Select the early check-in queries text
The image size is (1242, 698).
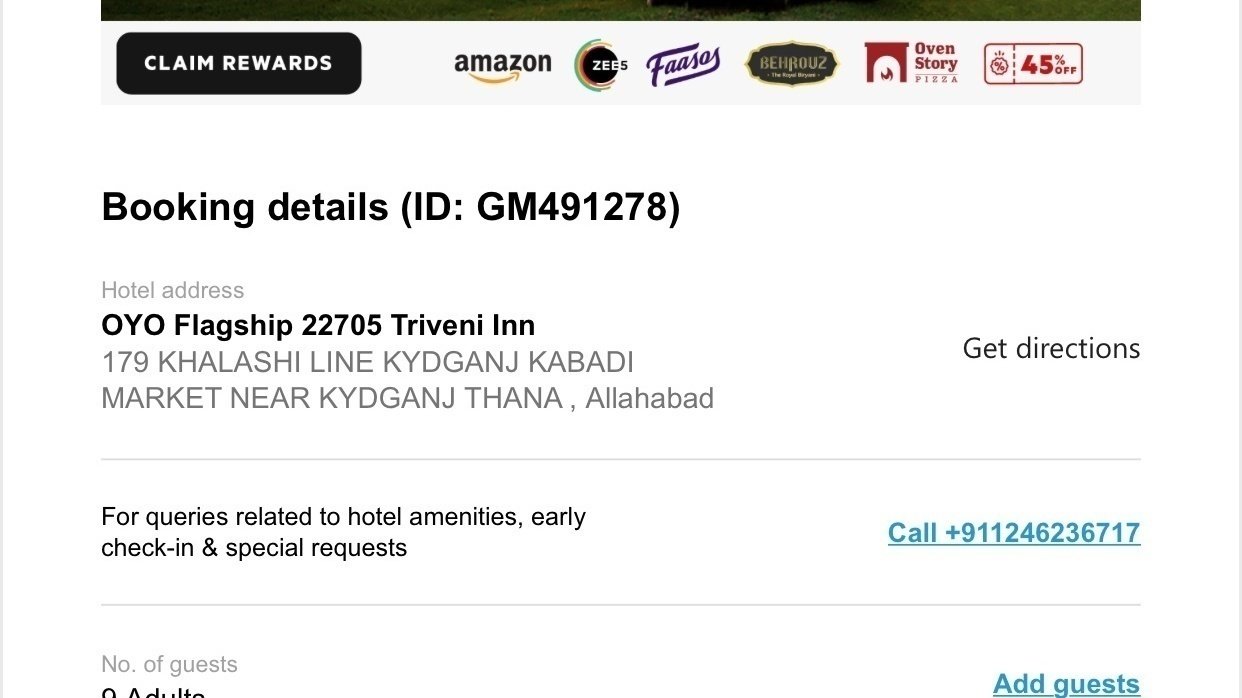(343, 533)
